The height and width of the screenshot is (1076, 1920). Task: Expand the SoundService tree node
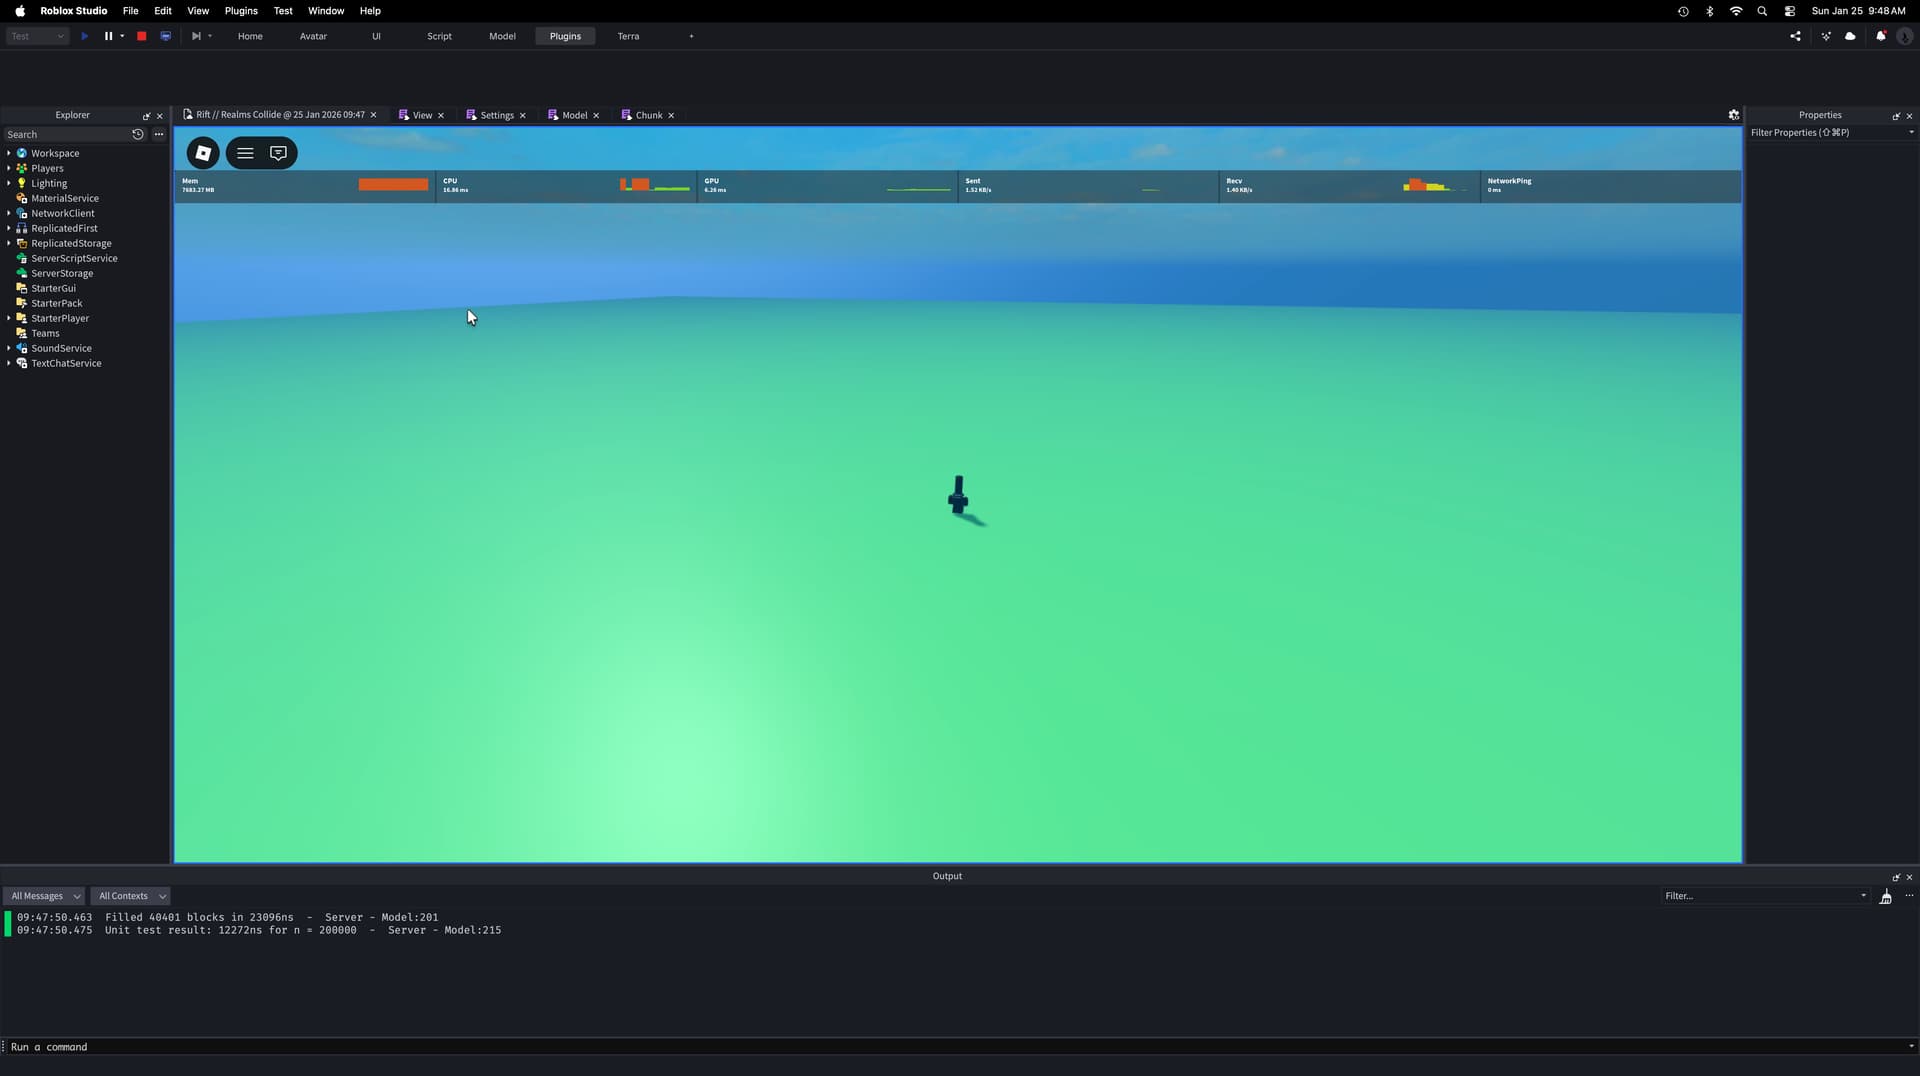point(9,348)
